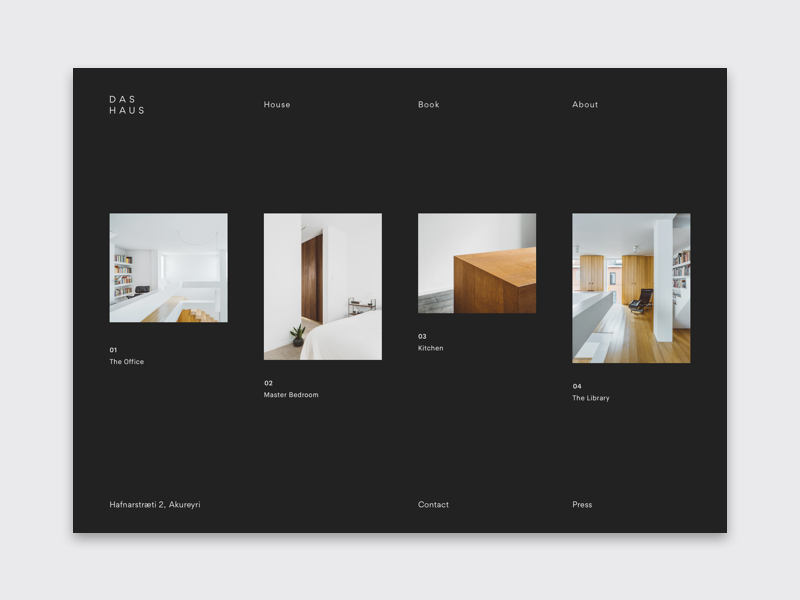Select the Master Bedroom photo

[x=322, y=287]
